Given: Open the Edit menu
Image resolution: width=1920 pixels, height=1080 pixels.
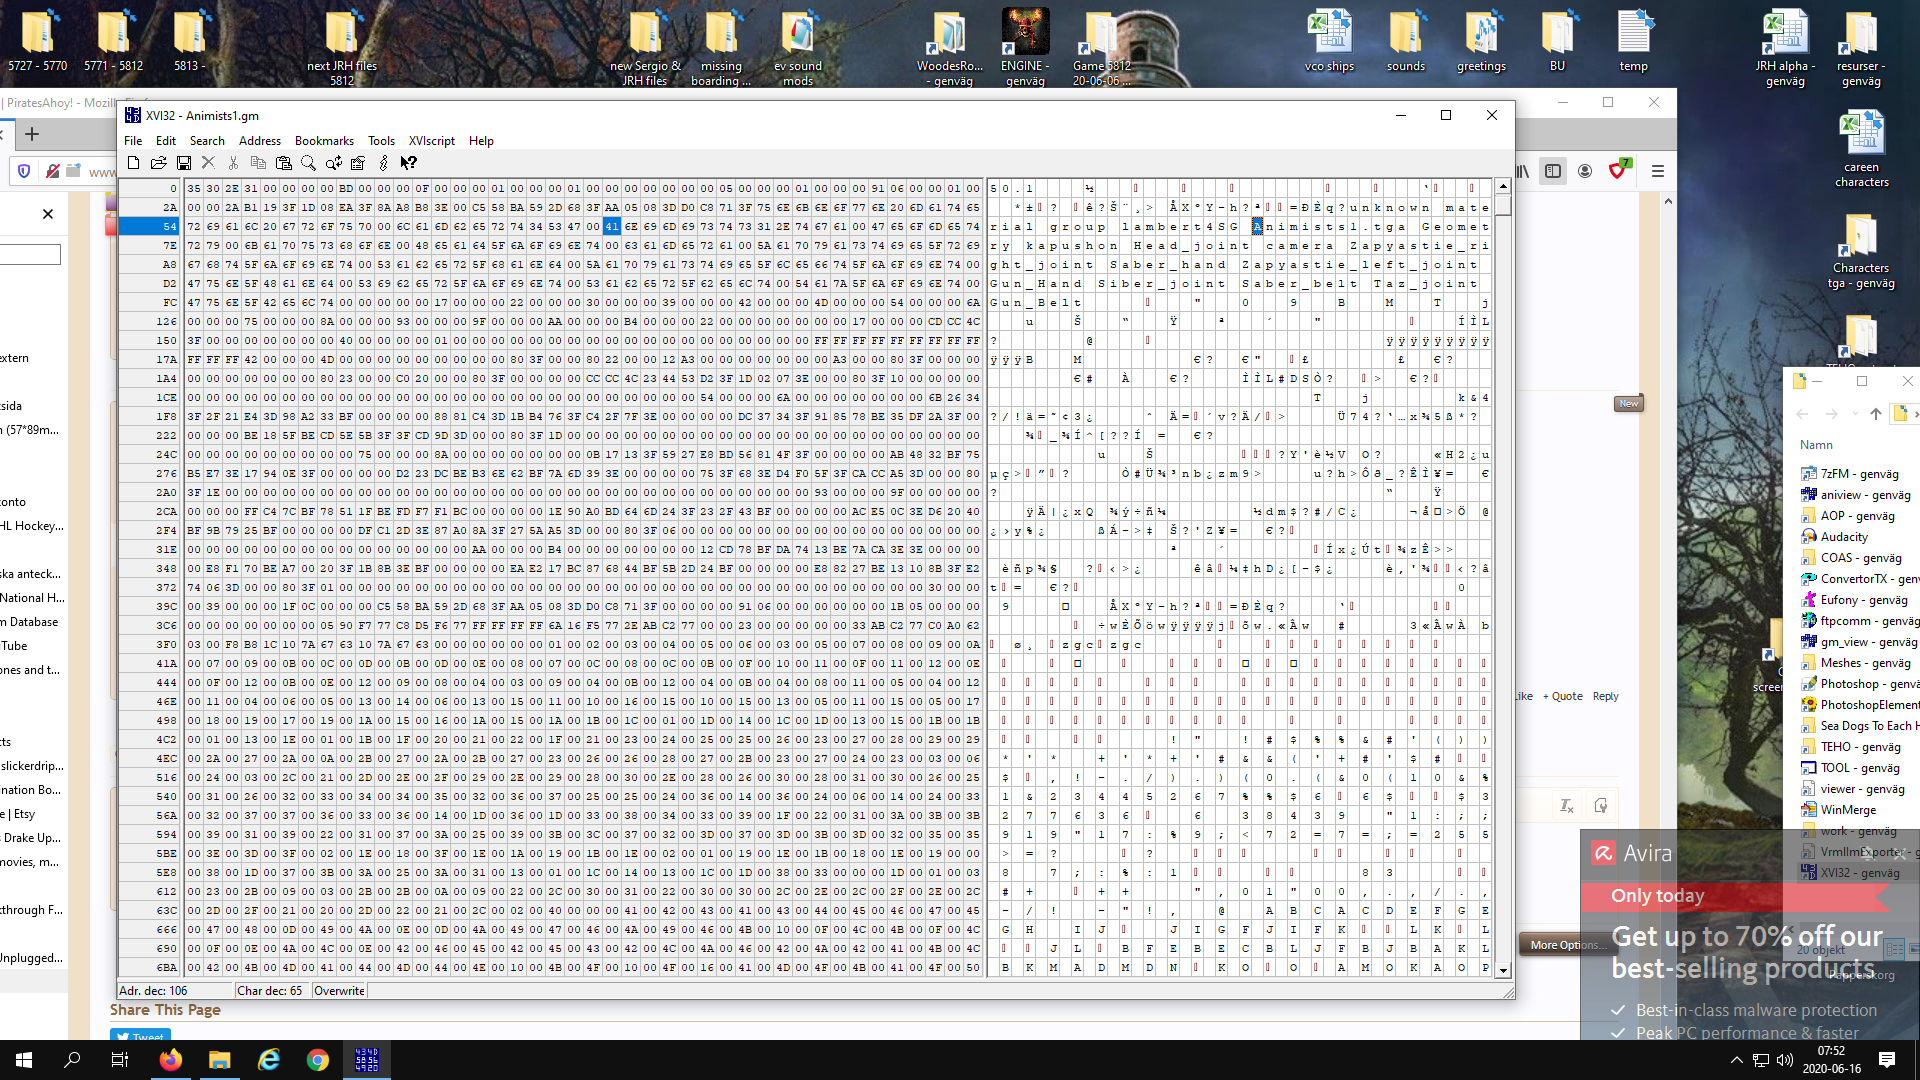Looking at the screenshot, I should pos(166,141).
